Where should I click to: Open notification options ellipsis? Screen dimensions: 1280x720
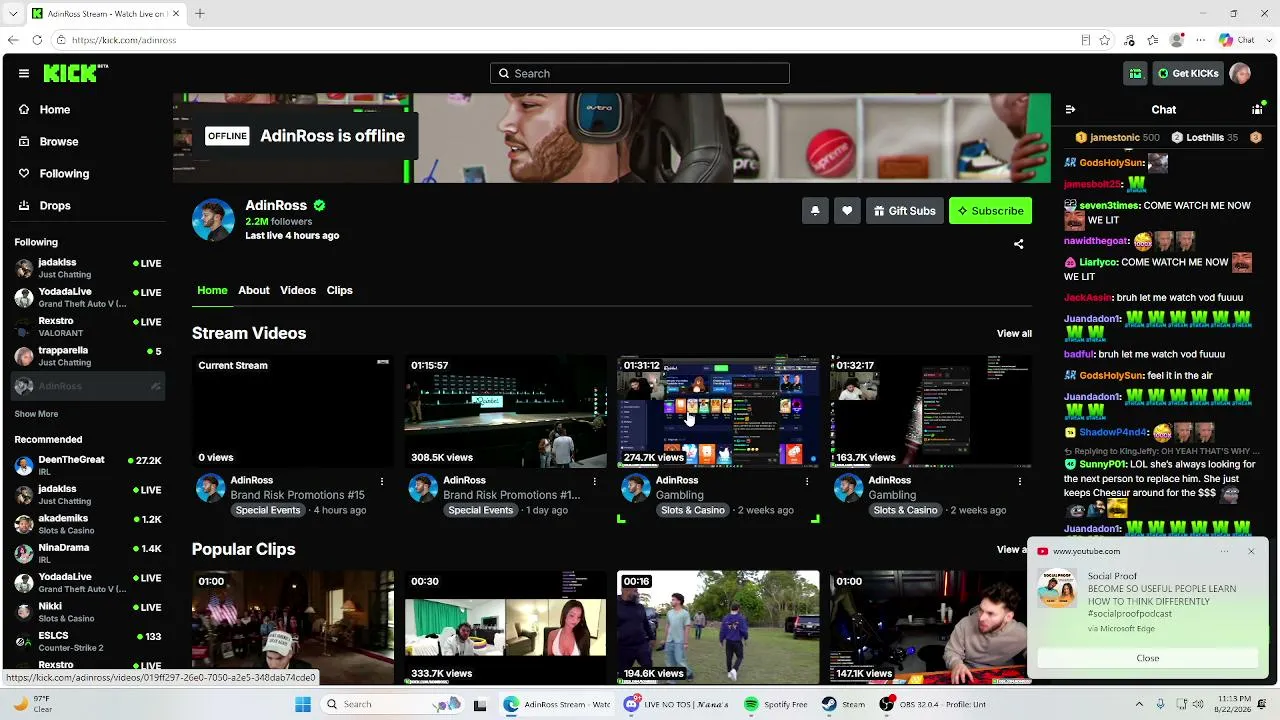(x=1224, y=551)
